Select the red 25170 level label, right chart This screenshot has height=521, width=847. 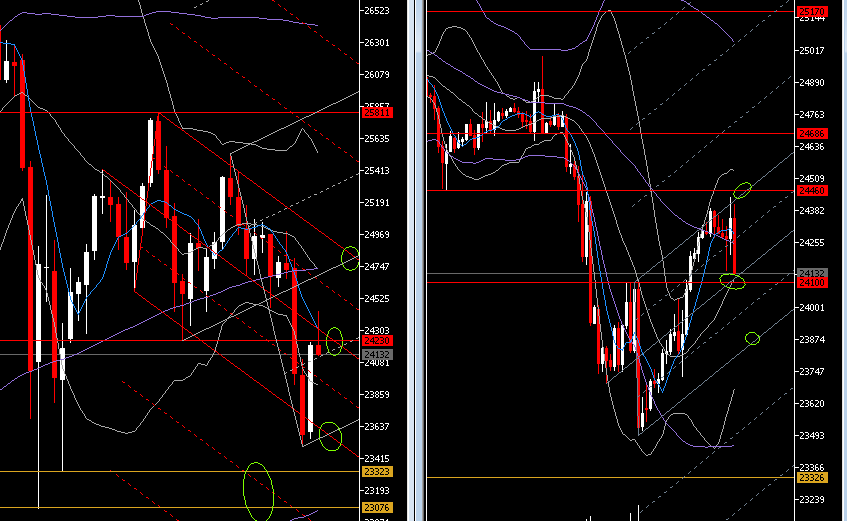pos(812,11)
